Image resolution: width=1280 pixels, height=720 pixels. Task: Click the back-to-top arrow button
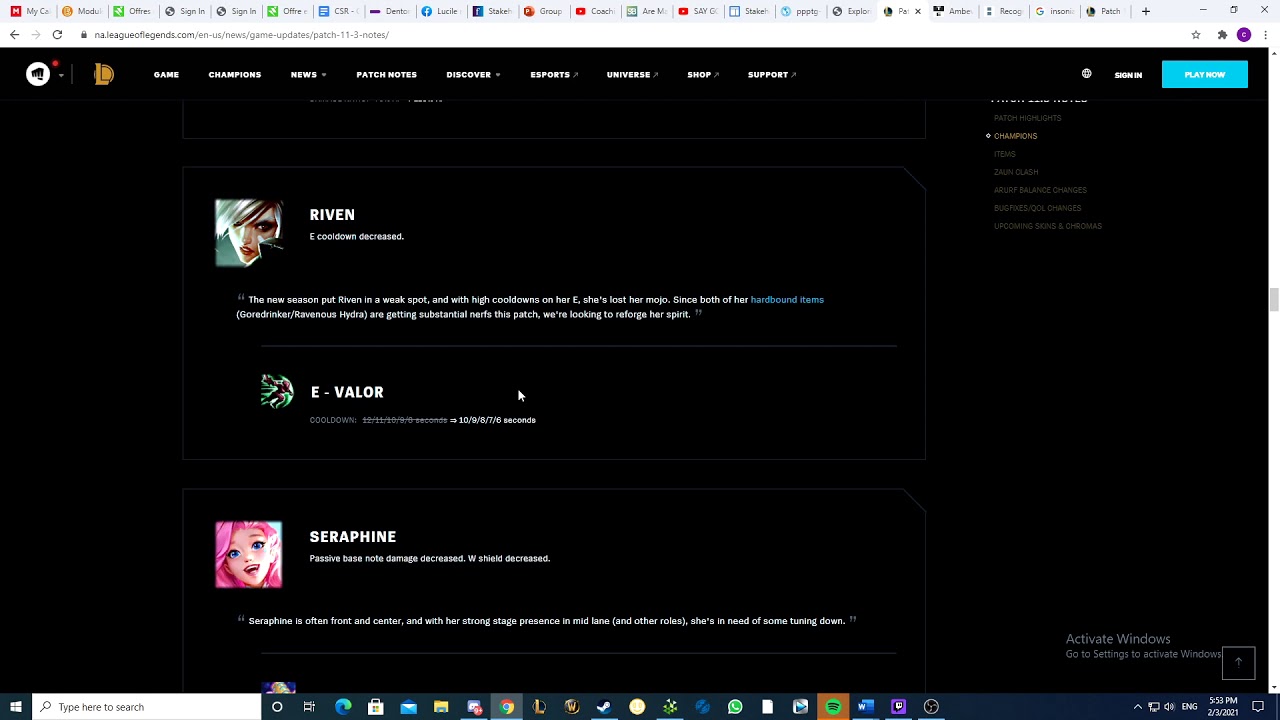(x=1238, y=663)
